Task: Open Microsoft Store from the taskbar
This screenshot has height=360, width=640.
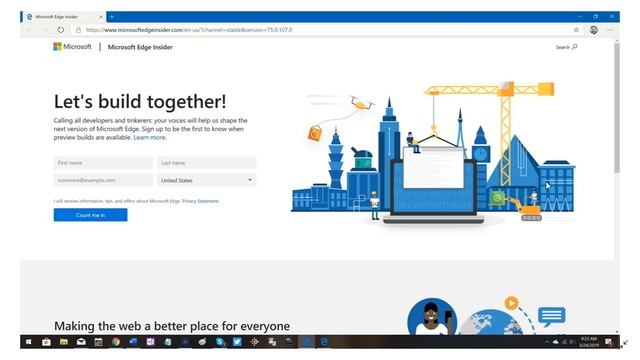Action: [46, 342]
